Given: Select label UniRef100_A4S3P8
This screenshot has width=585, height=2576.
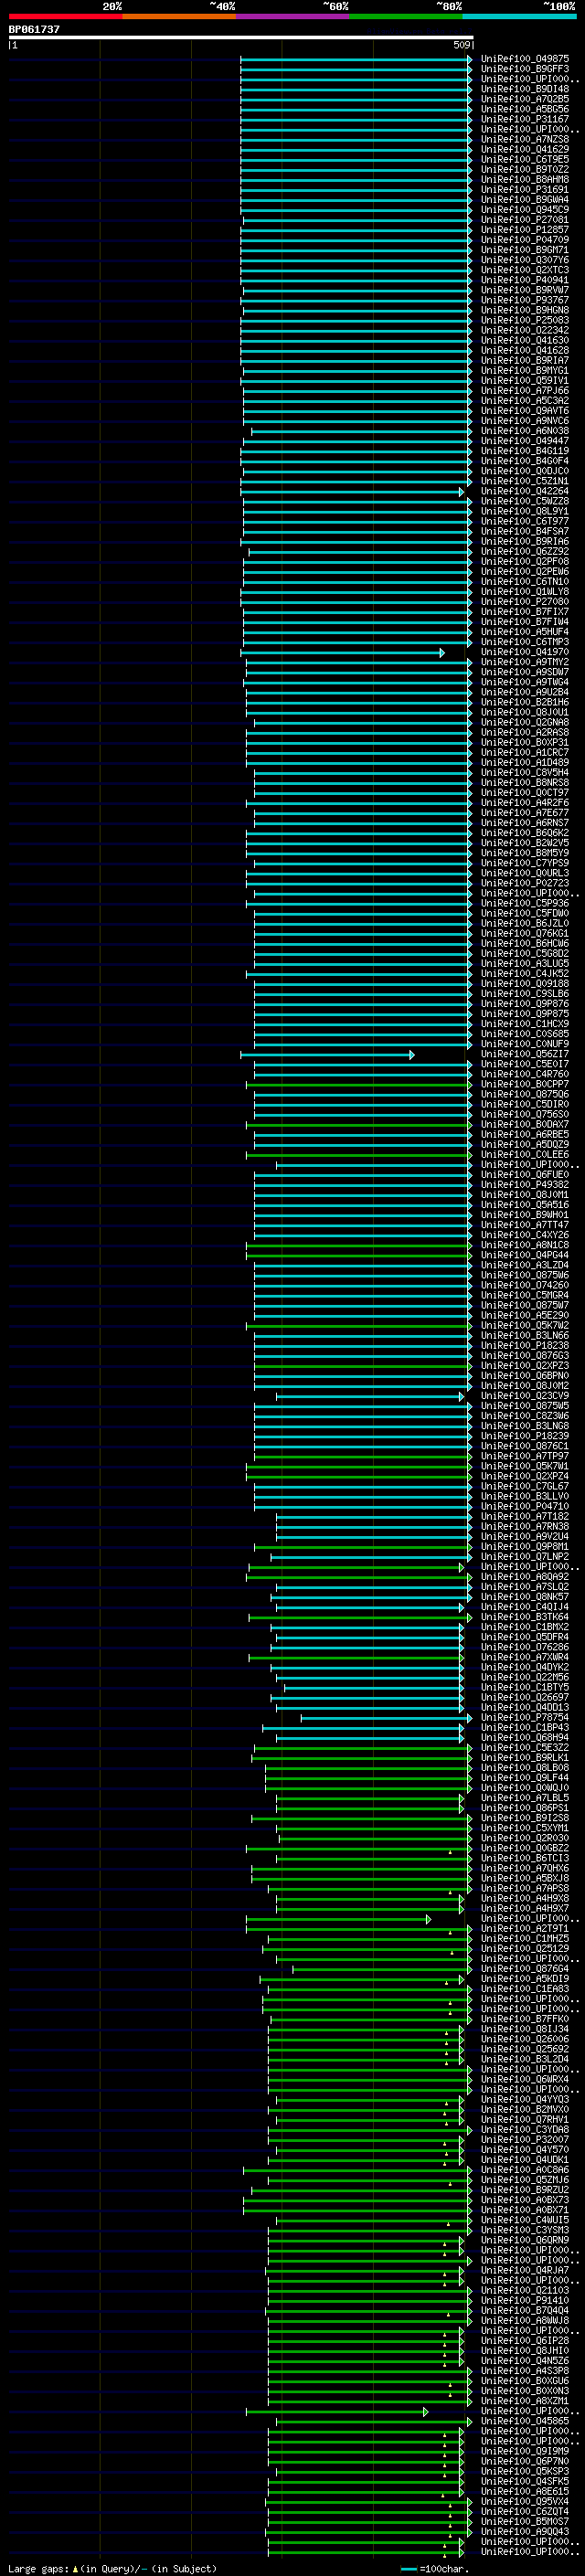Looking at the screenshot, I should tap(525, 2371).
